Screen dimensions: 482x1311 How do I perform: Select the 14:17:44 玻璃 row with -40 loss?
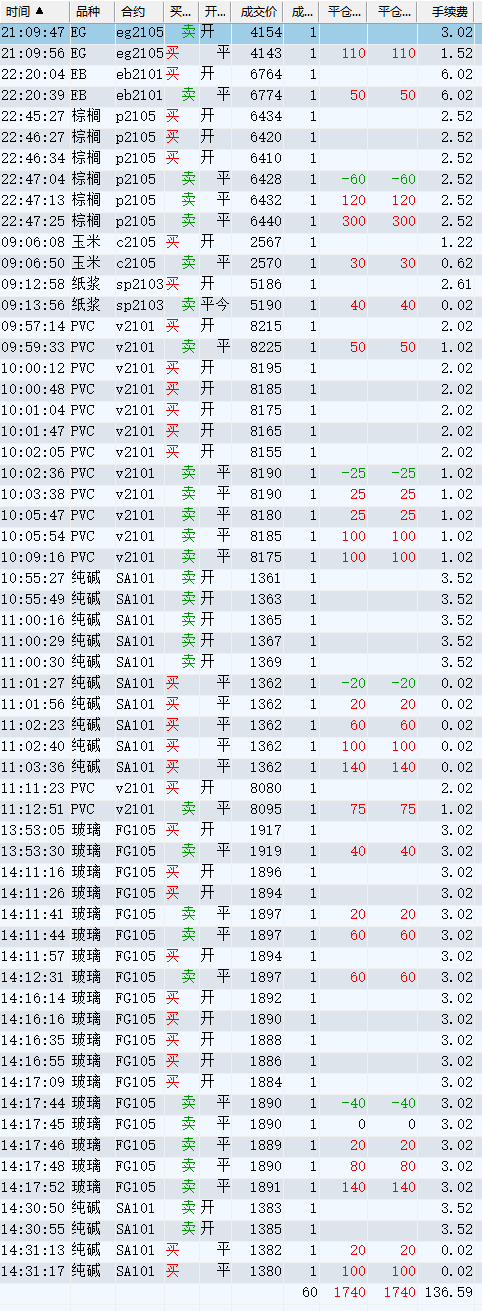pos(241,1103)
